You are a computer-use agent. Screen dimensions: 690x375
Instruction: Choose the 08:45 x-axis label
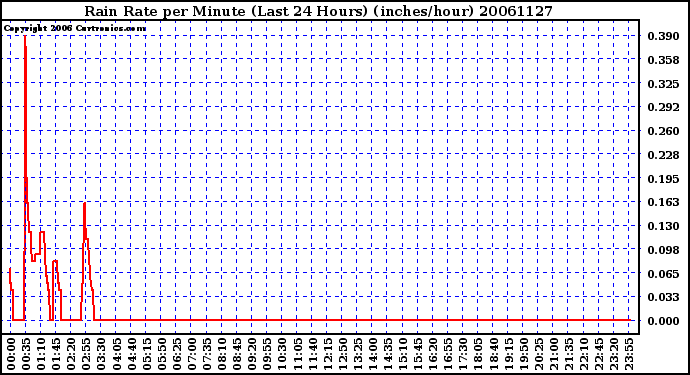tap(237, 354)
